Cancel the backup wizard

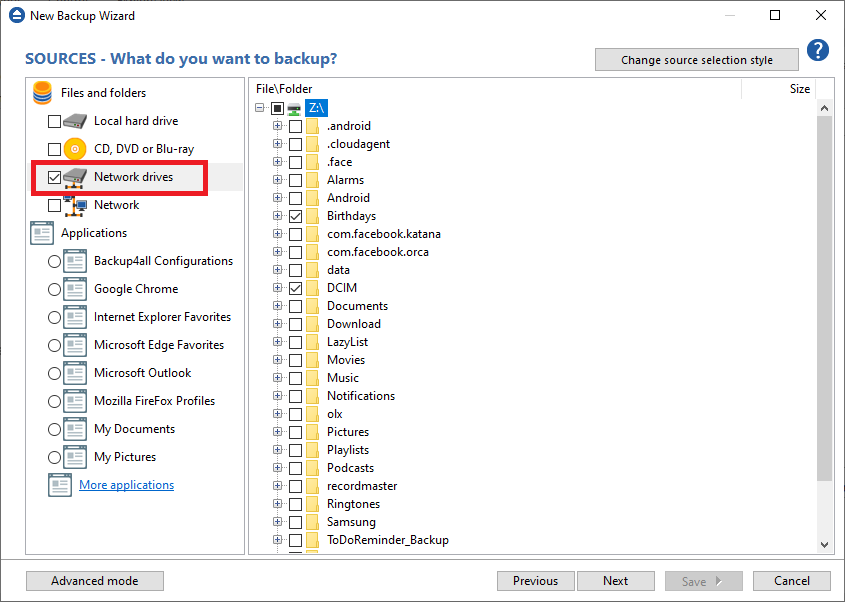click(792, 581)
